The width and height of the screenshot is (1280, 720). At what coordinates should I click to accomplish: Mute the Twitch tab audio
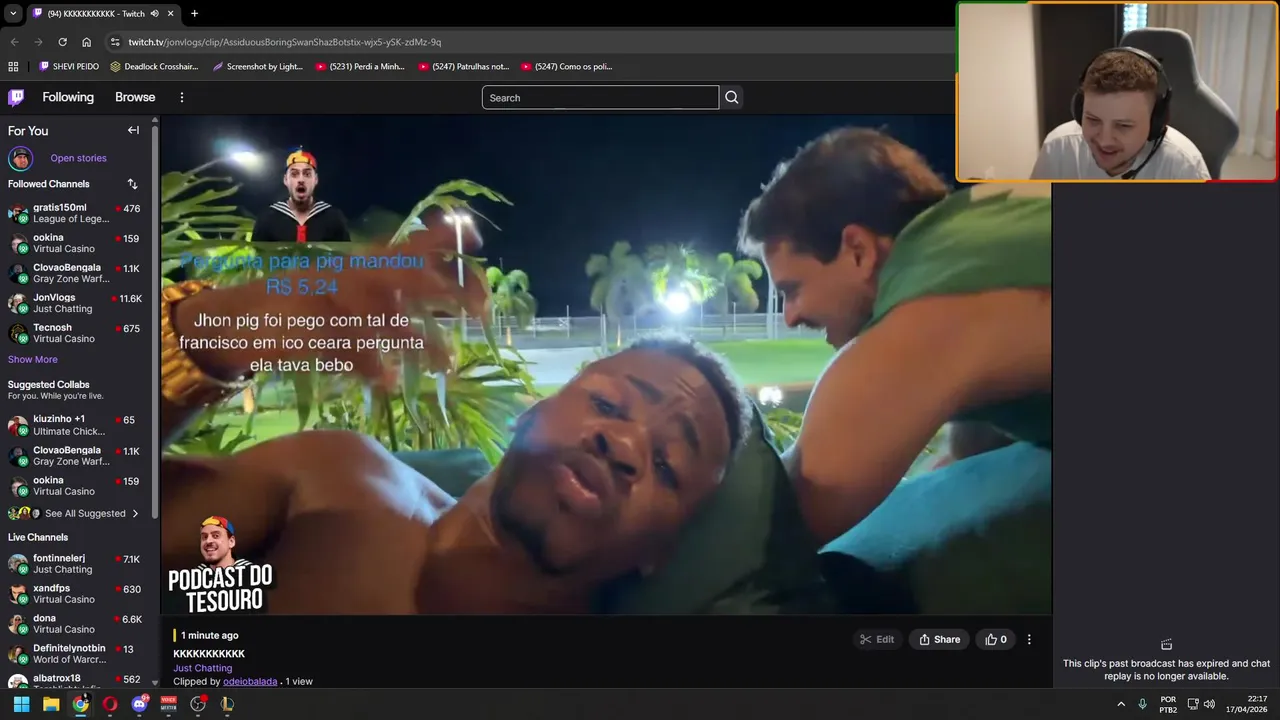pos(154,13)
